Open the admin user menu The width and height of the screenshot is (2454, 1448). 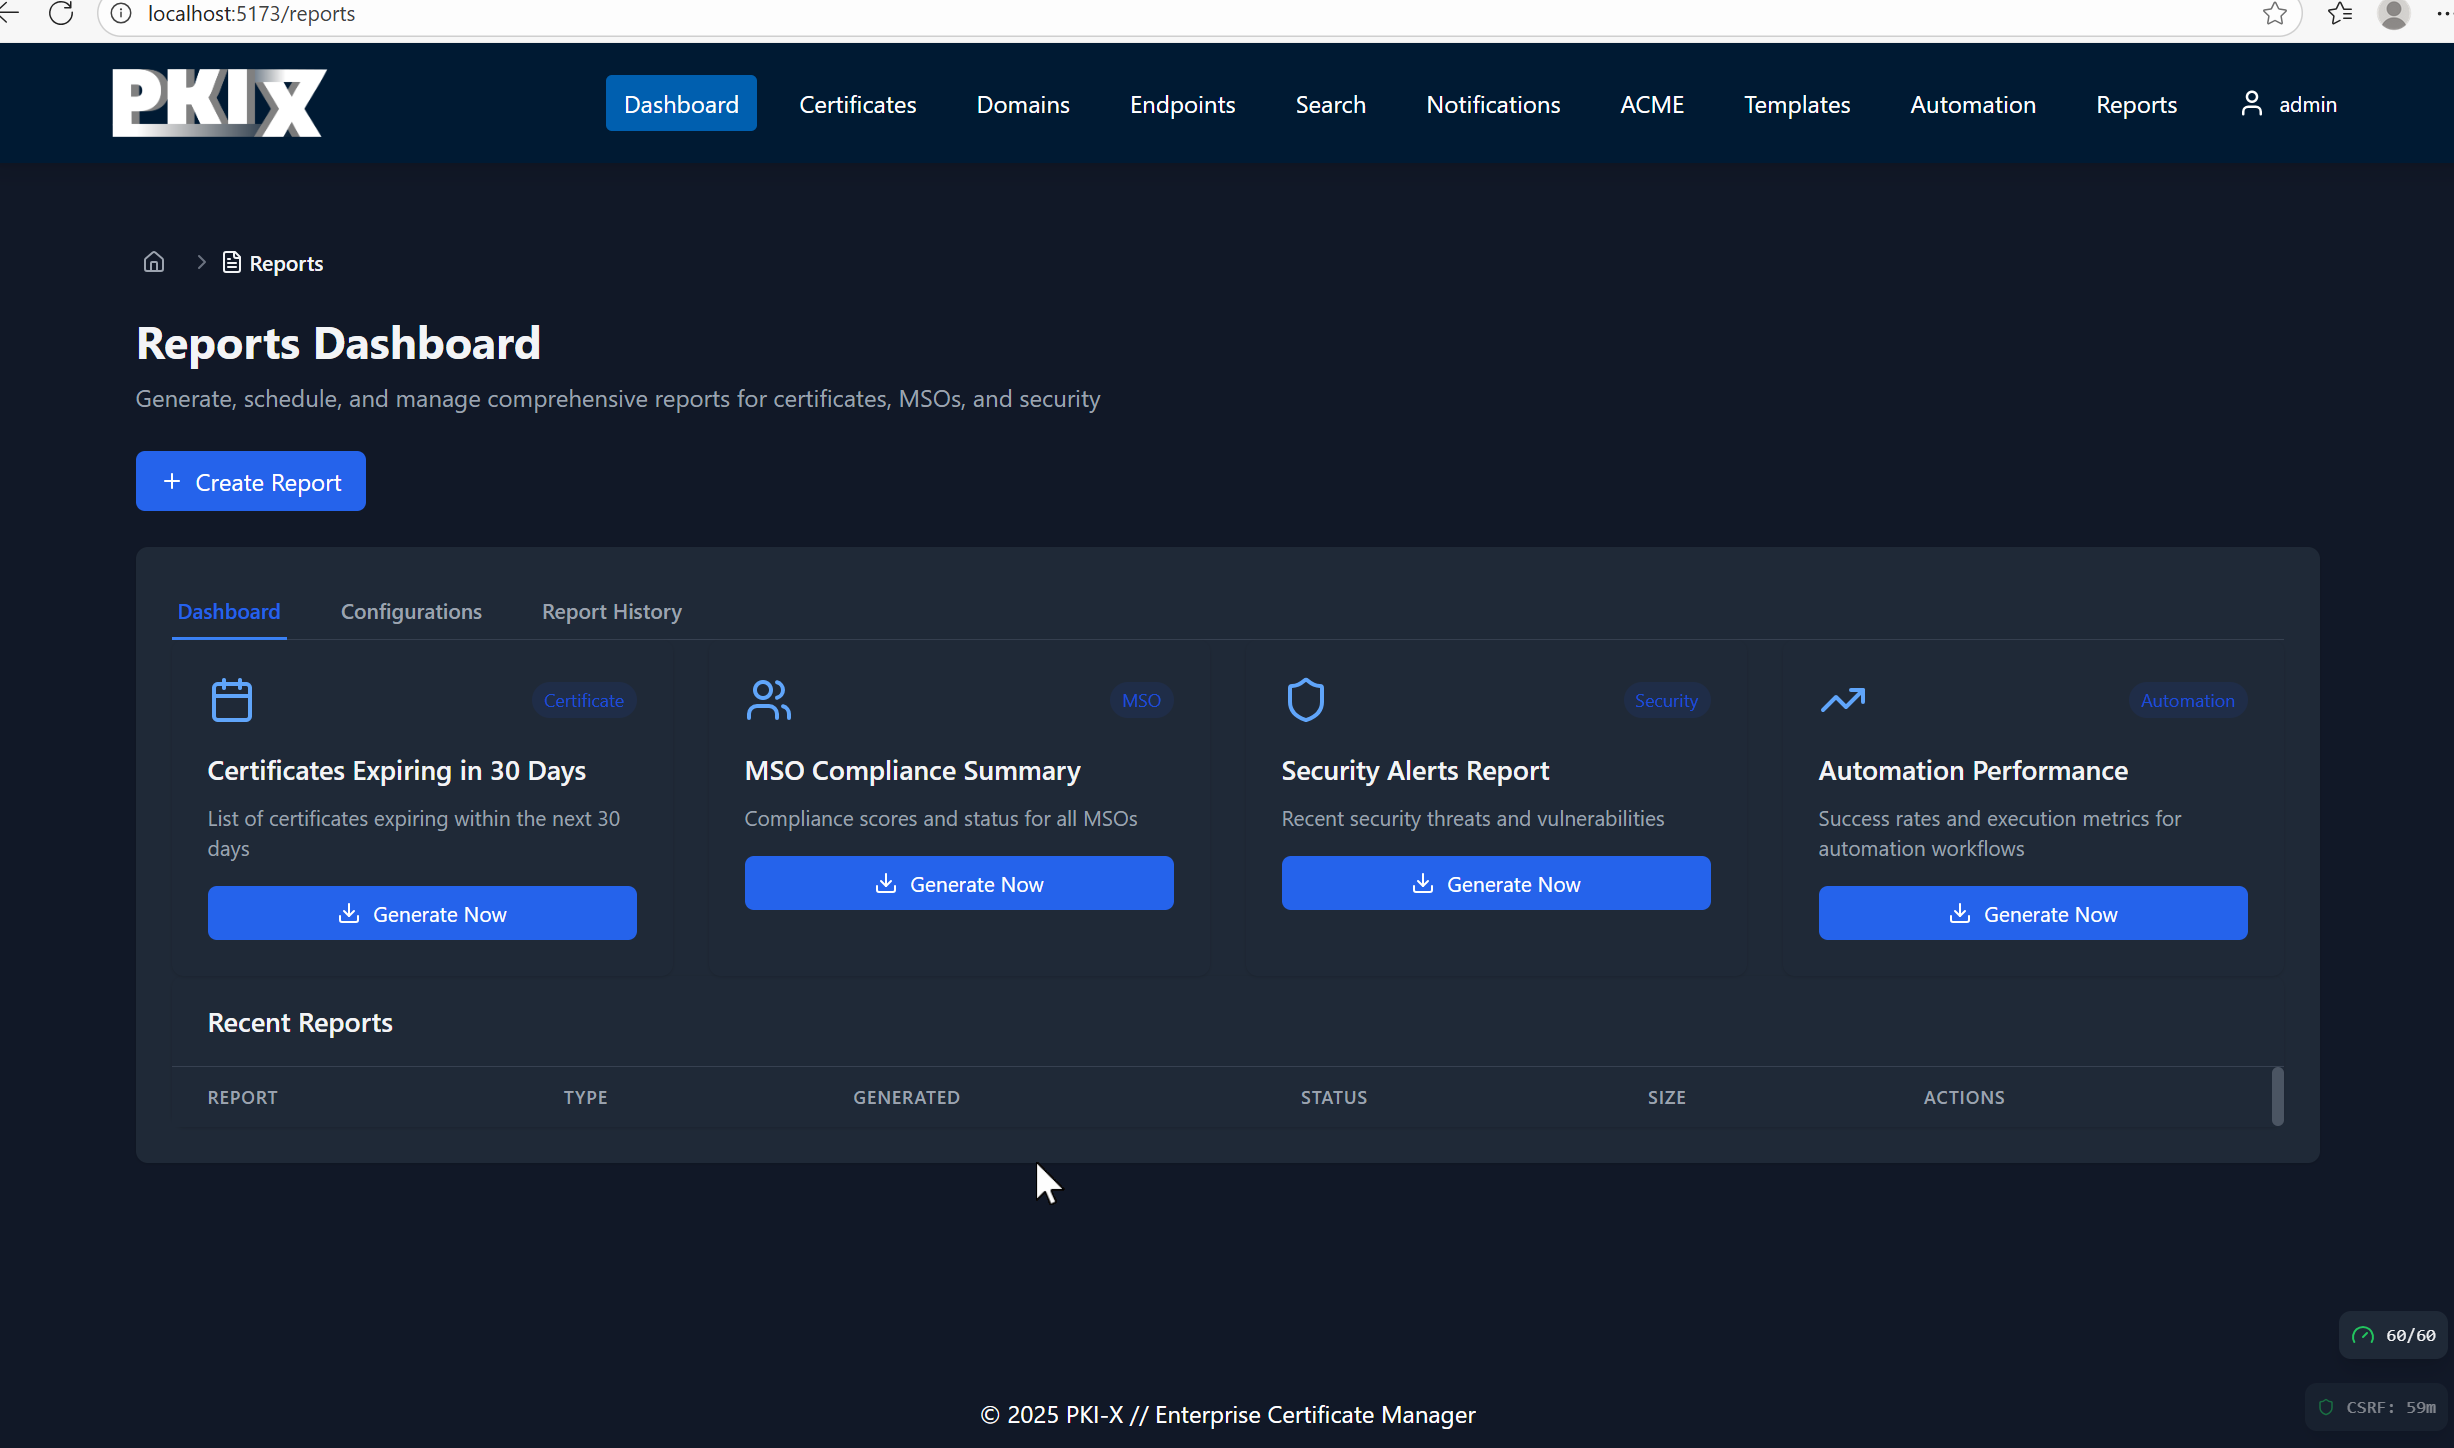pos(2289,104)
